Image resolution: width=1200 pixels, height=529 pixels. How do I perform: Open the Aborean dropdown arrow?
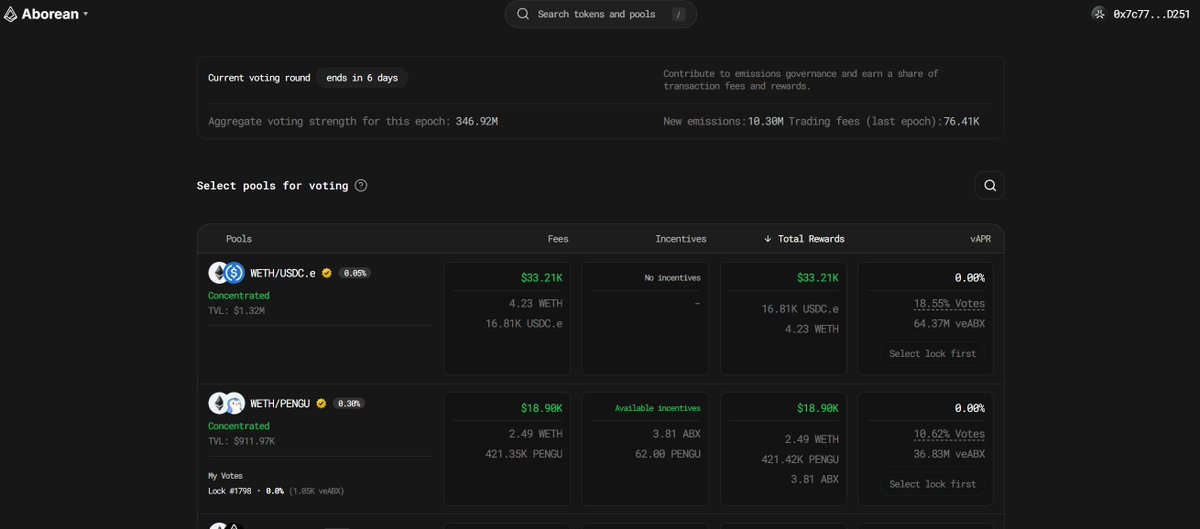pyautogui.click(x=85, y=14)
